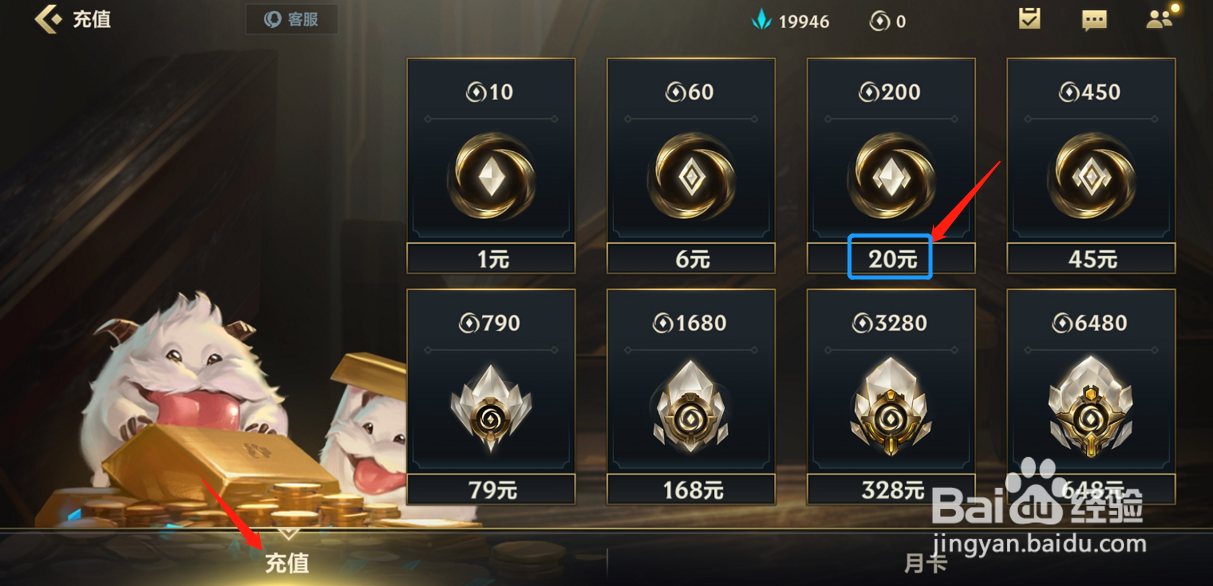This screenshot has height=586, width=1213.
Task: Open the friends list icon
Action: pos(1160,17)
